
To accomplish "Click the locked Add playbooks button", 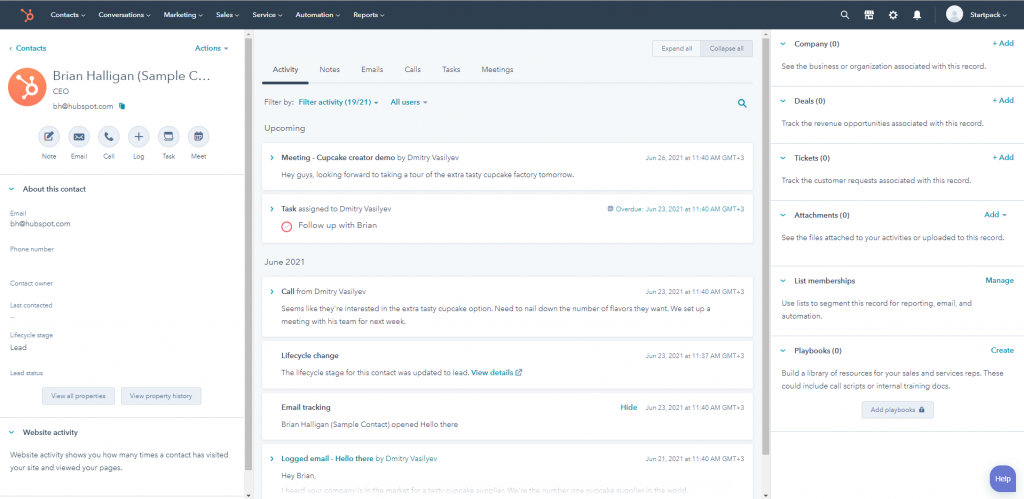I will click(897, 410).
